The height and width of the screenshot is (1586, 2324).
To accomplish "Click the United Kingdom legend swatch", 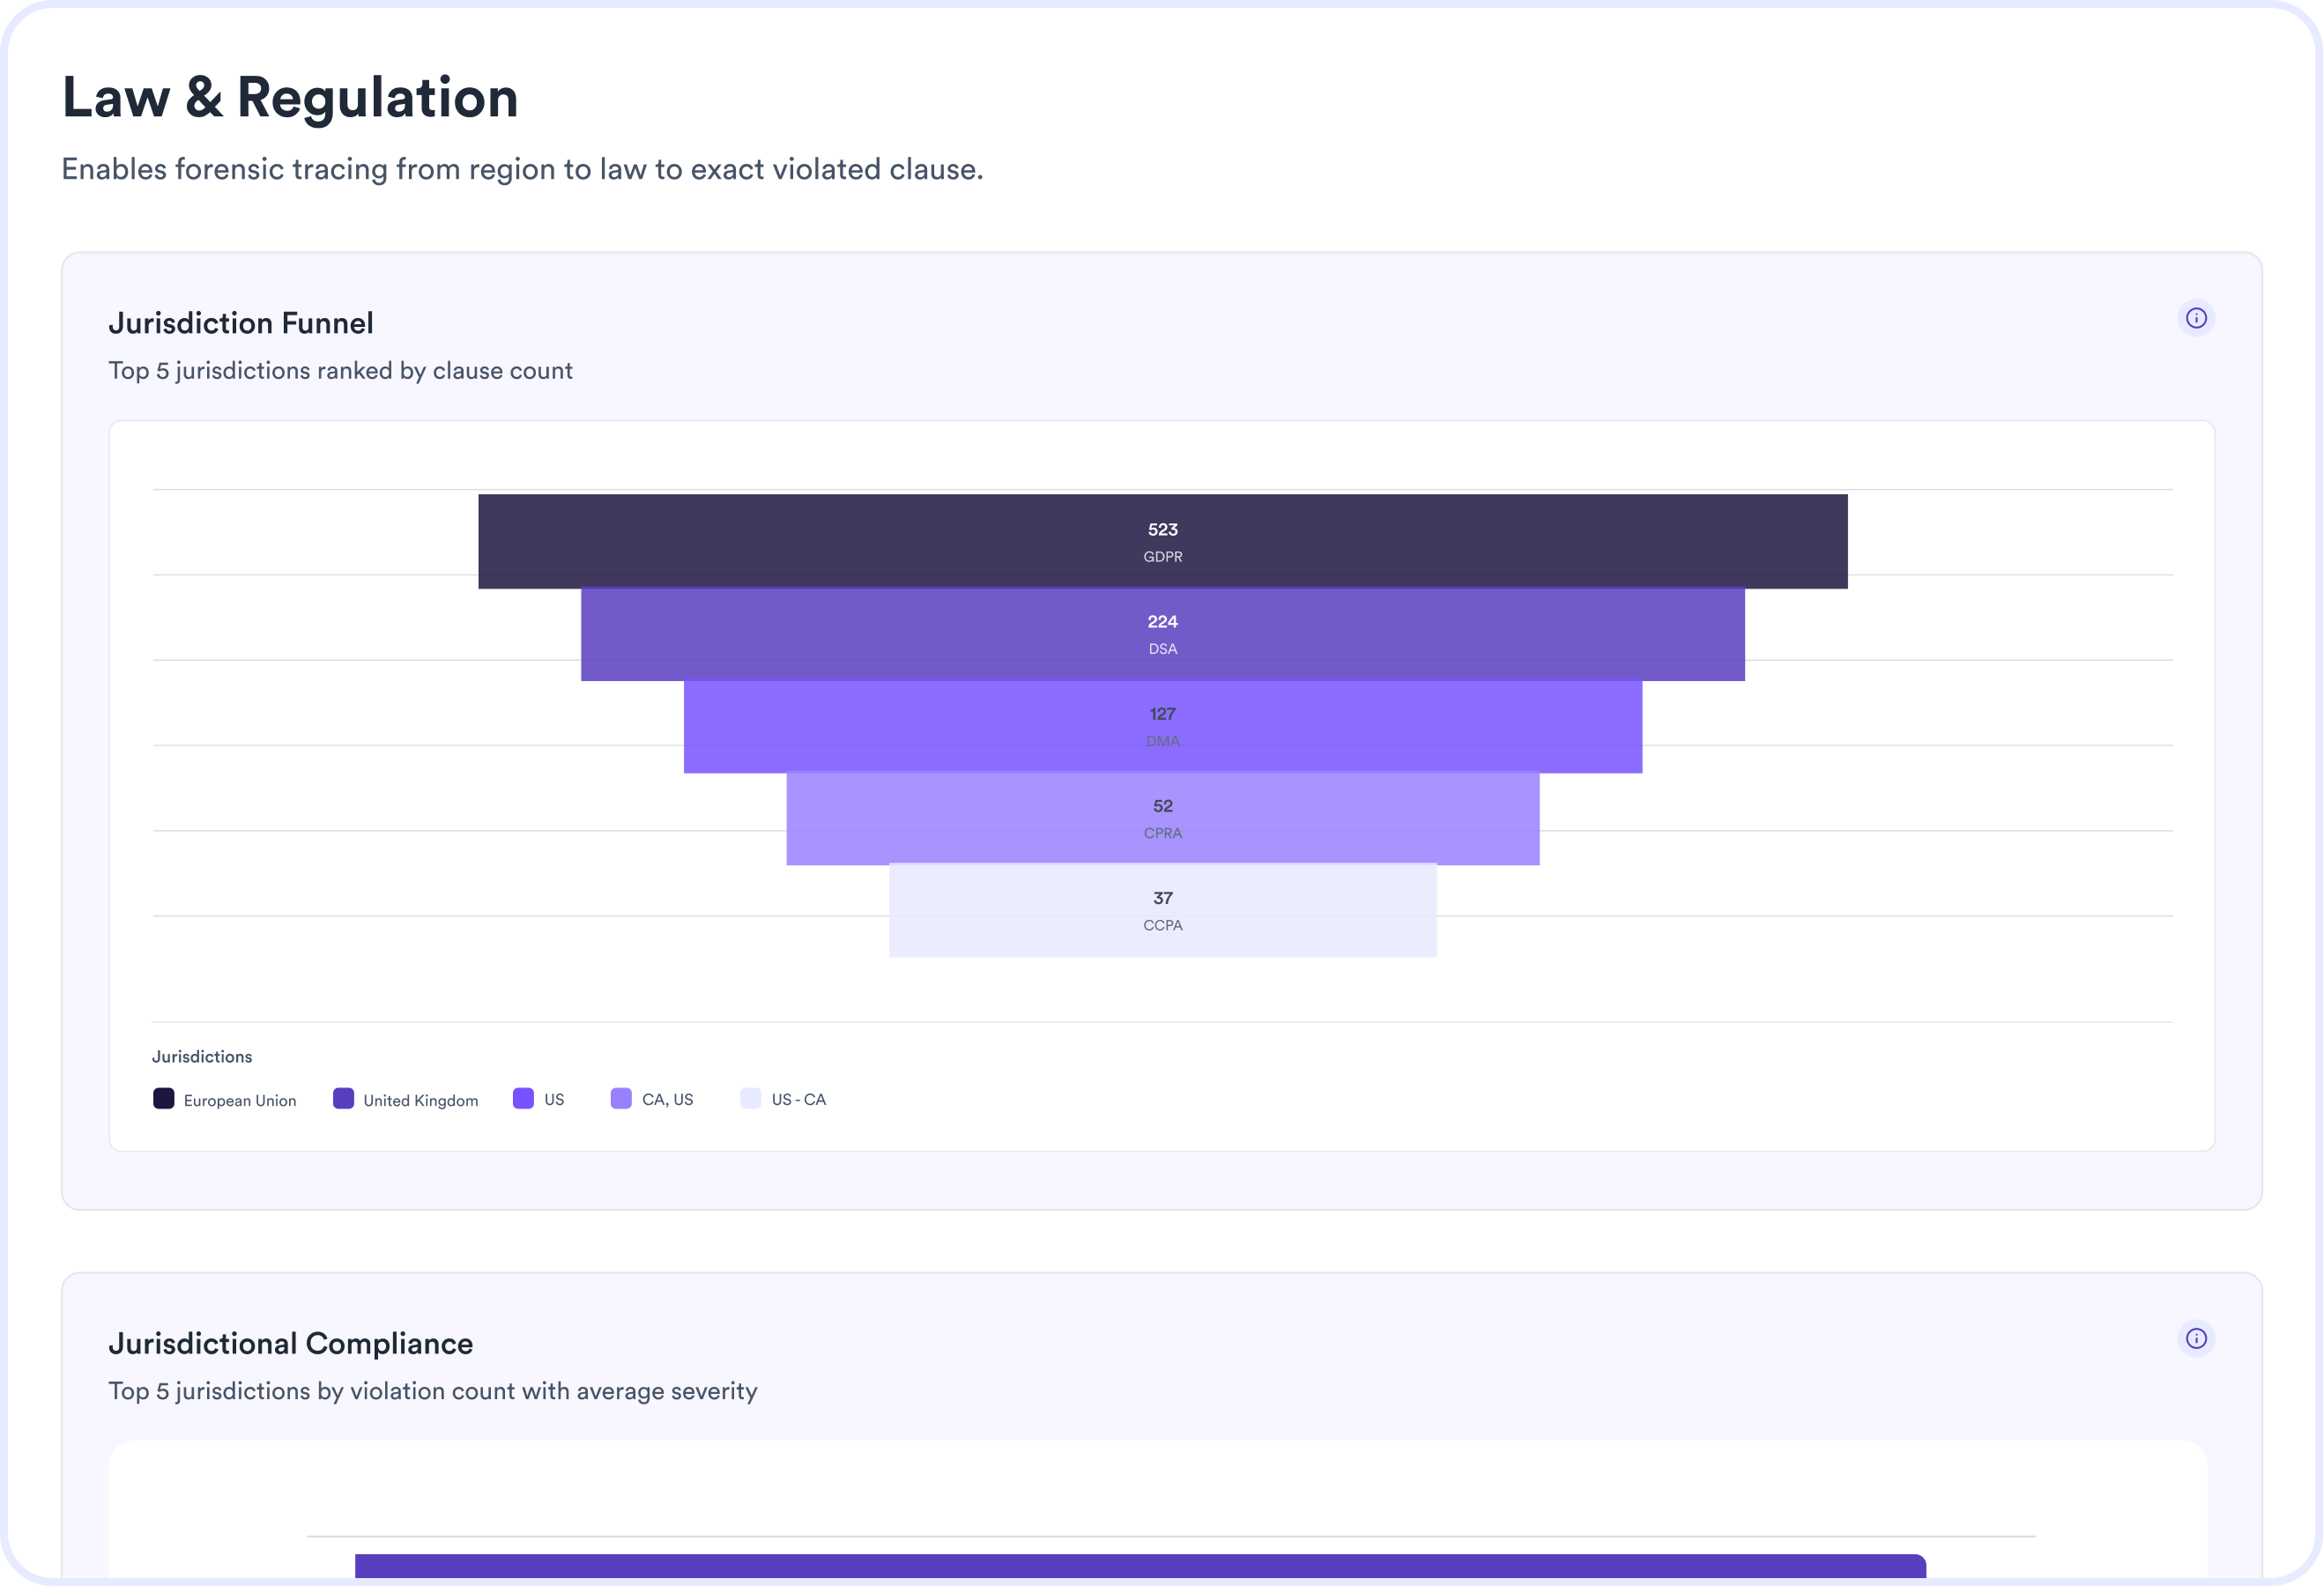I will coord(343,1098).
